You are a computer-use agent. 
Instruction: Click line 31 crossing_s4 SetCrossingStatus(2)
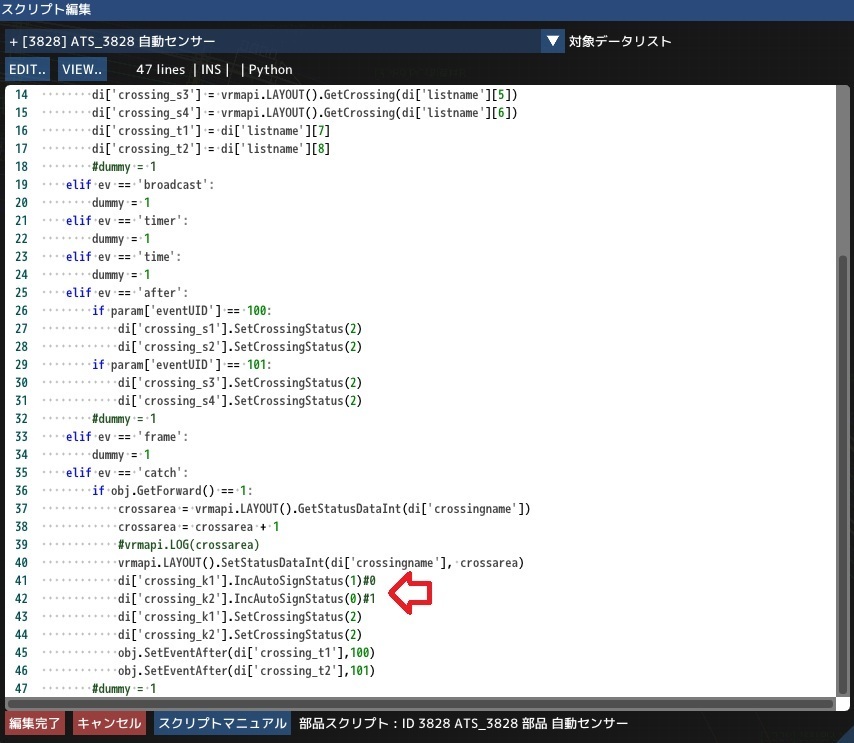tap(240, 400)
